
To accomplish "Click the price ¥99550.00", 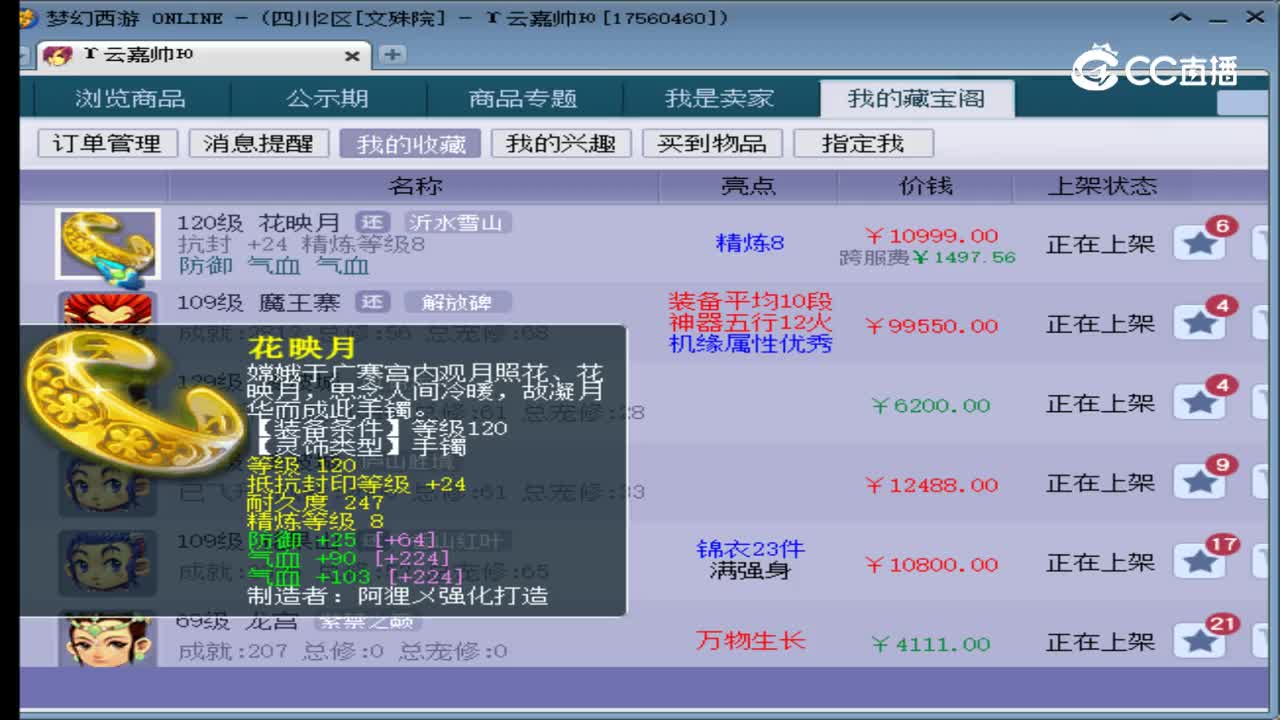I will (932, 326).
